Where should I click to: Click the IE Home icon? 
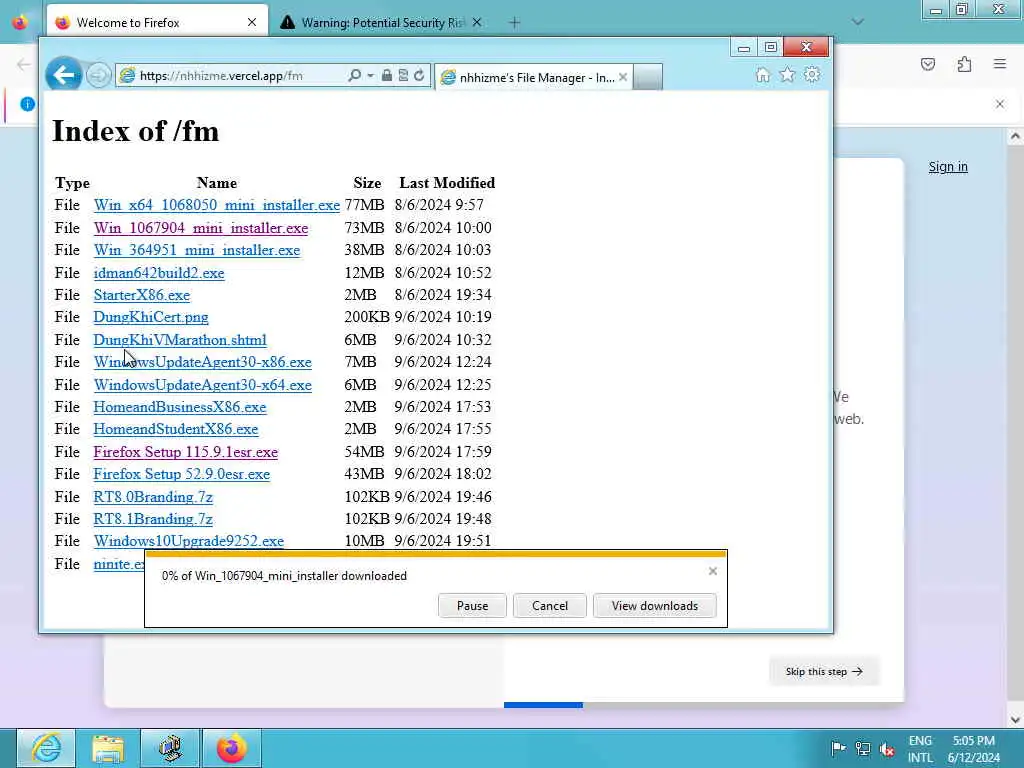(763, 74)
